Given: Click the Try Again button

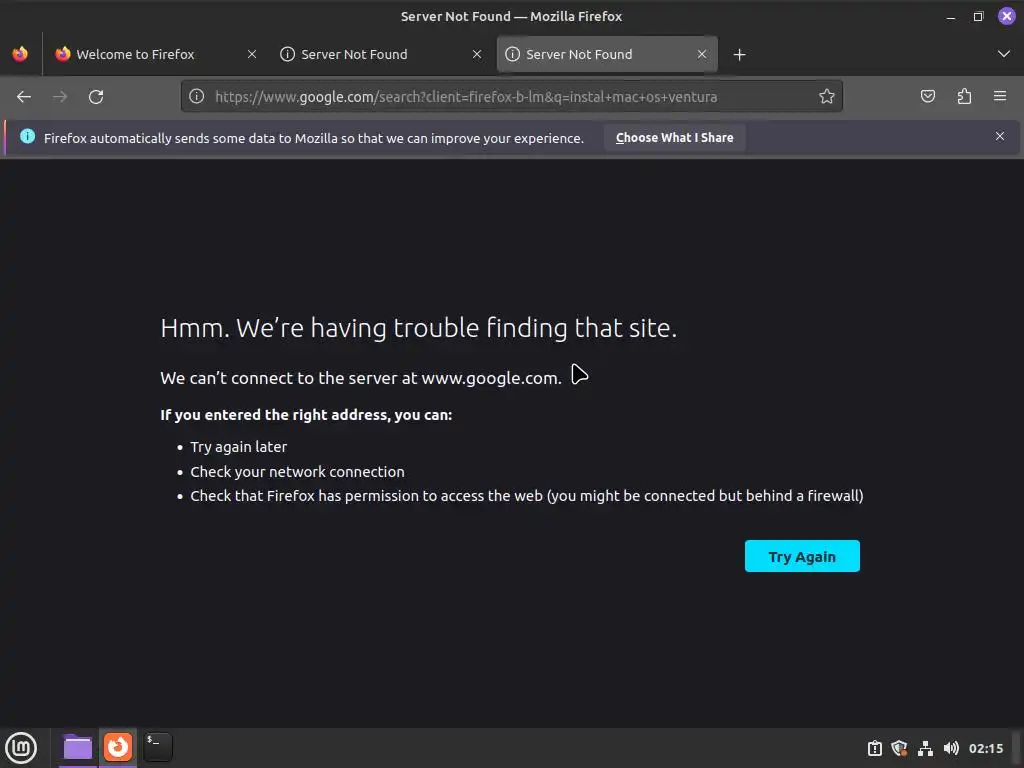Looking at the screenshot, I should pyautogui.click(x=802, y=556).
